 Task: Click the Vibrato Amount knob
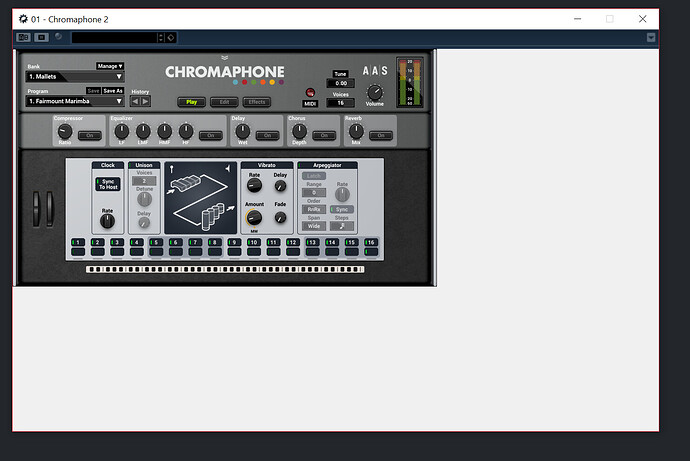click(x=254, y=218)
